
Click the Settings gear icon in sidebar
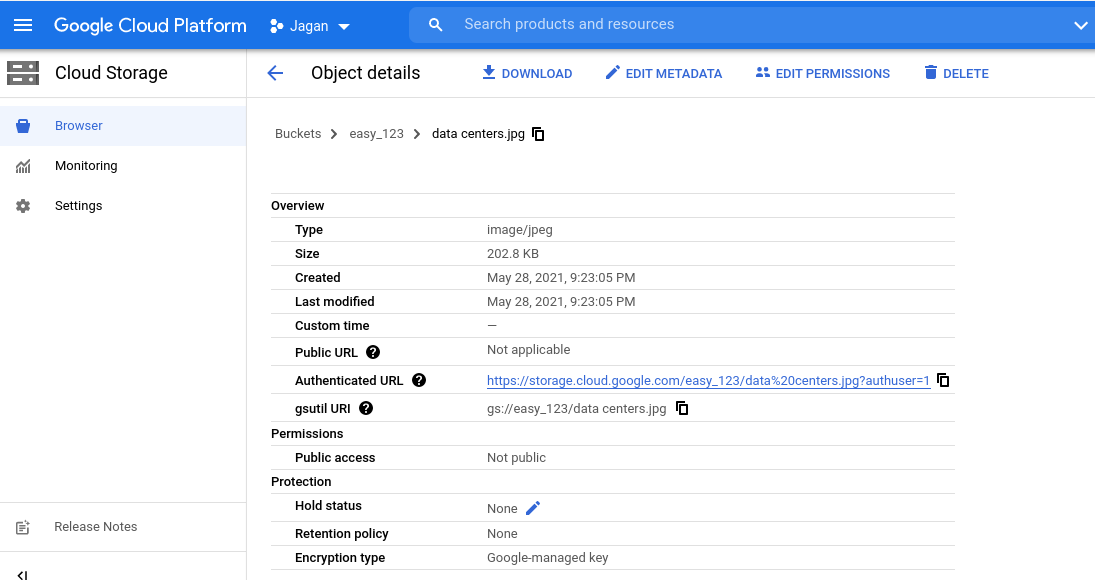coord(23,206)
